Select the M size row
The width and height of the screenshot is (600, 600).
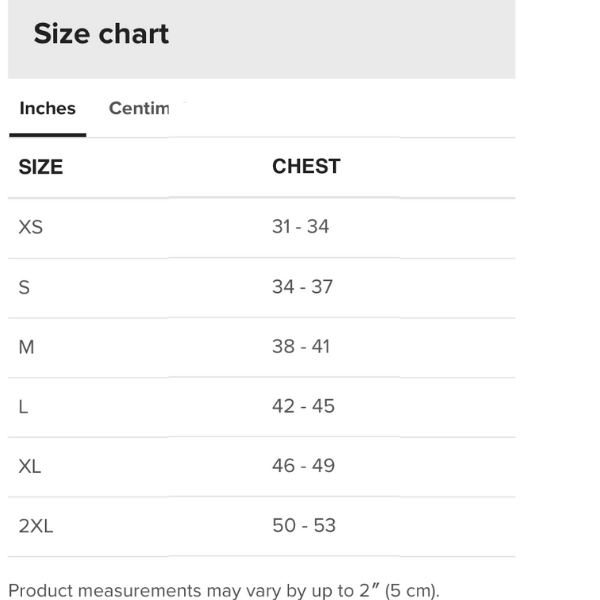[262, 348]
